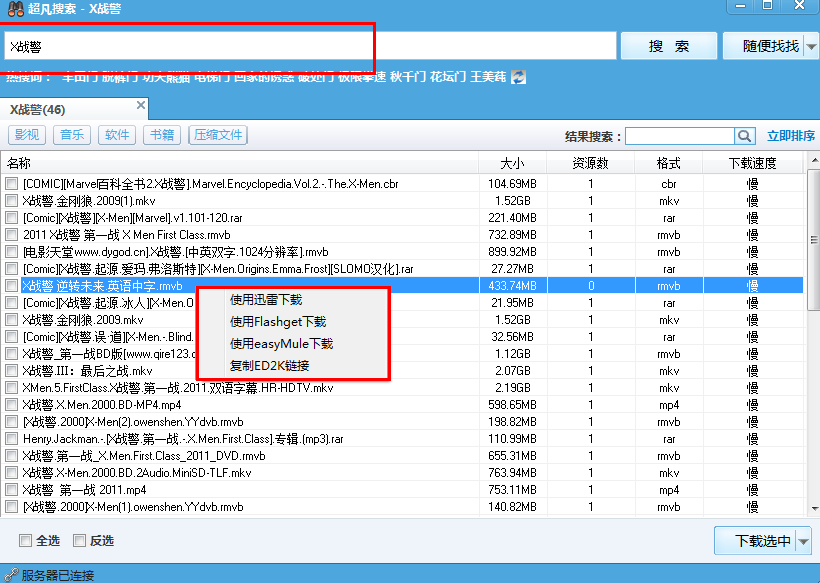This screenshot has height=583, width=820.
Task: Enable the 全选 select-all checkbox
Action: pos(25,540)
